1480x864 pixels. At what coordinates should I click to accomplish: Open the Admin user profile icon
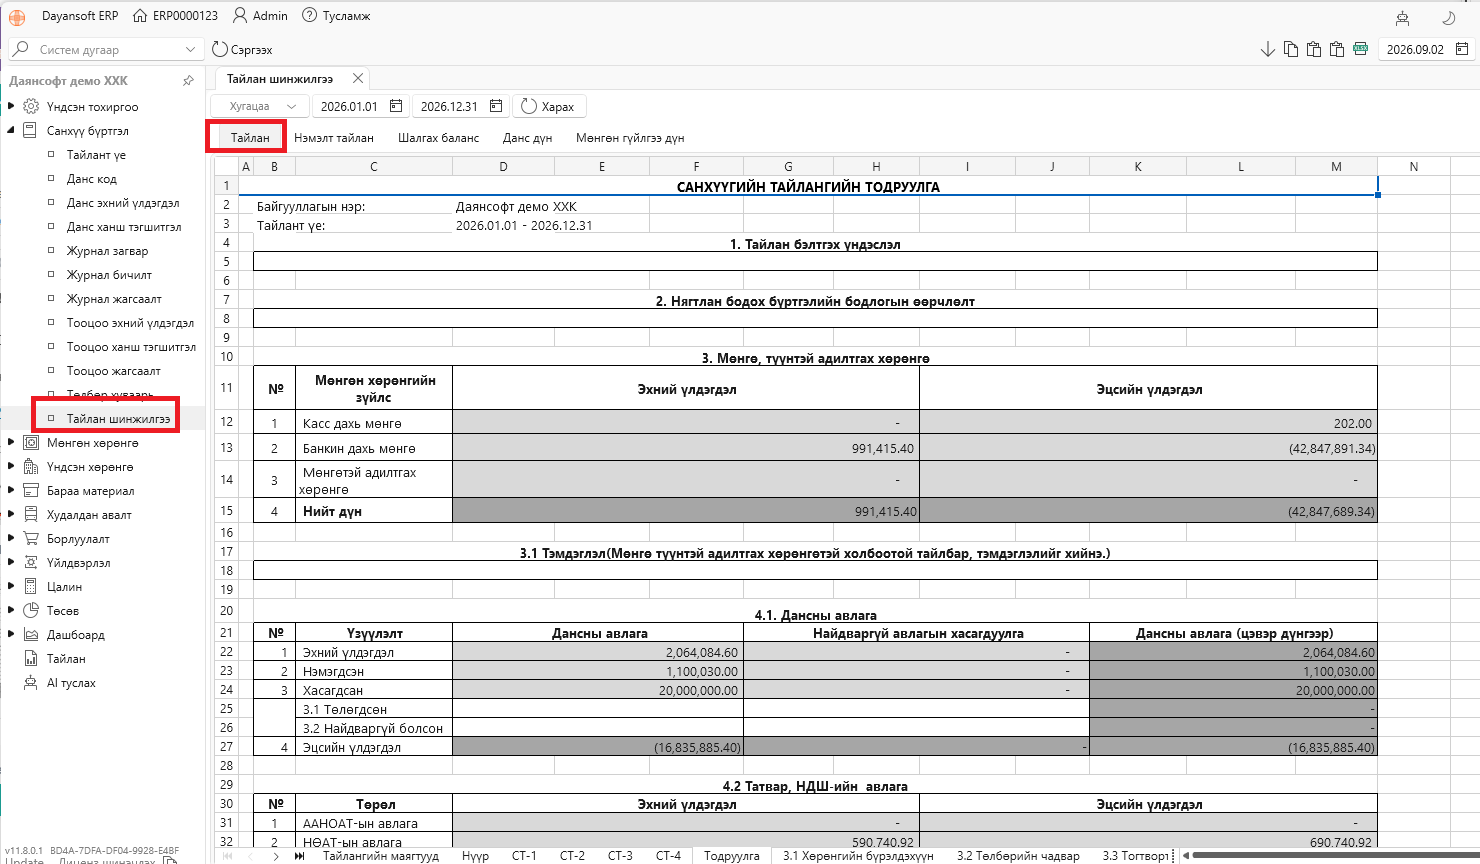[240, 16]
